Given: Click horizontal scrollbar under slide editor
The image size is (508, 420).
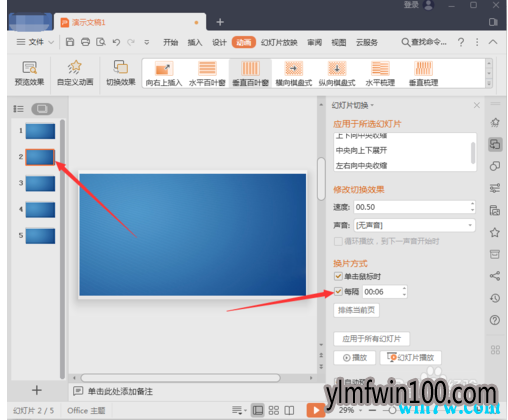Looking at the screenshot, I should 180,378.
